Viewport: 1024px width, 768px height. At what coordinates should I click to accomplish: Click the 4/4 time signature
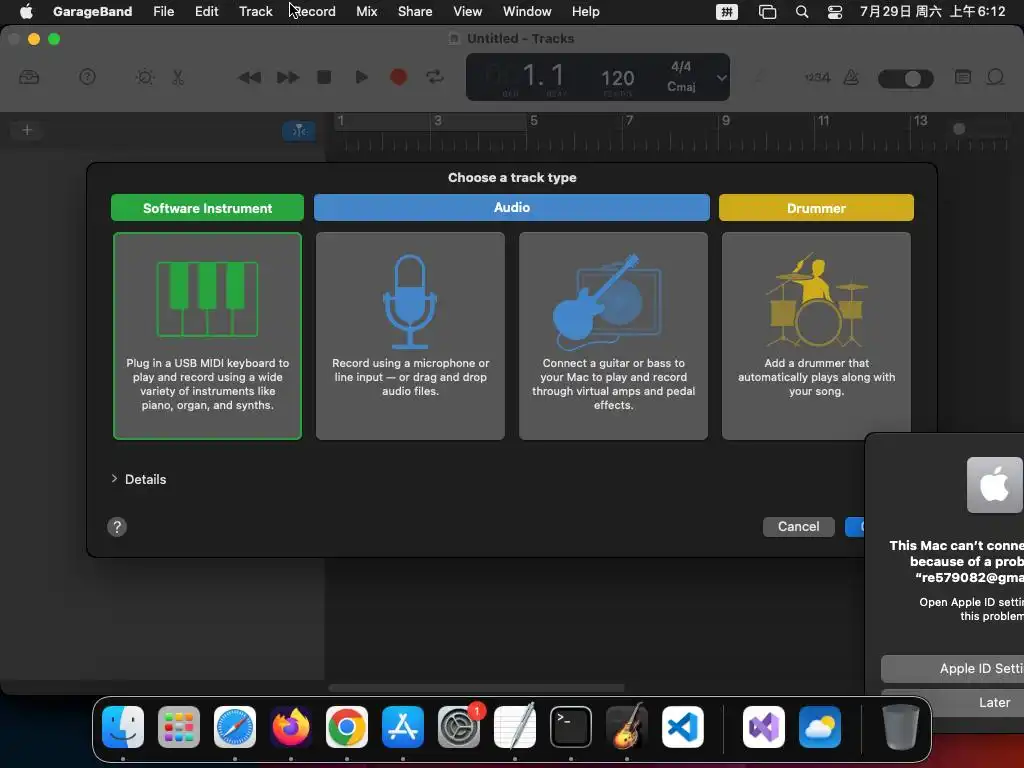(x=681, y=67)
